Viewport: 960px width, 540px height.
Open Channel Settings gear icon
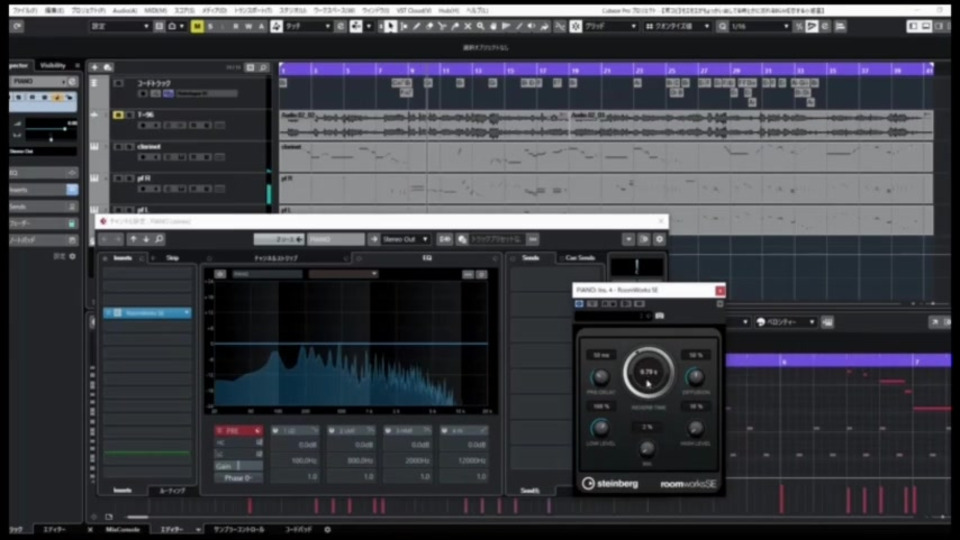pyautogui.click(x=659, y=239)
